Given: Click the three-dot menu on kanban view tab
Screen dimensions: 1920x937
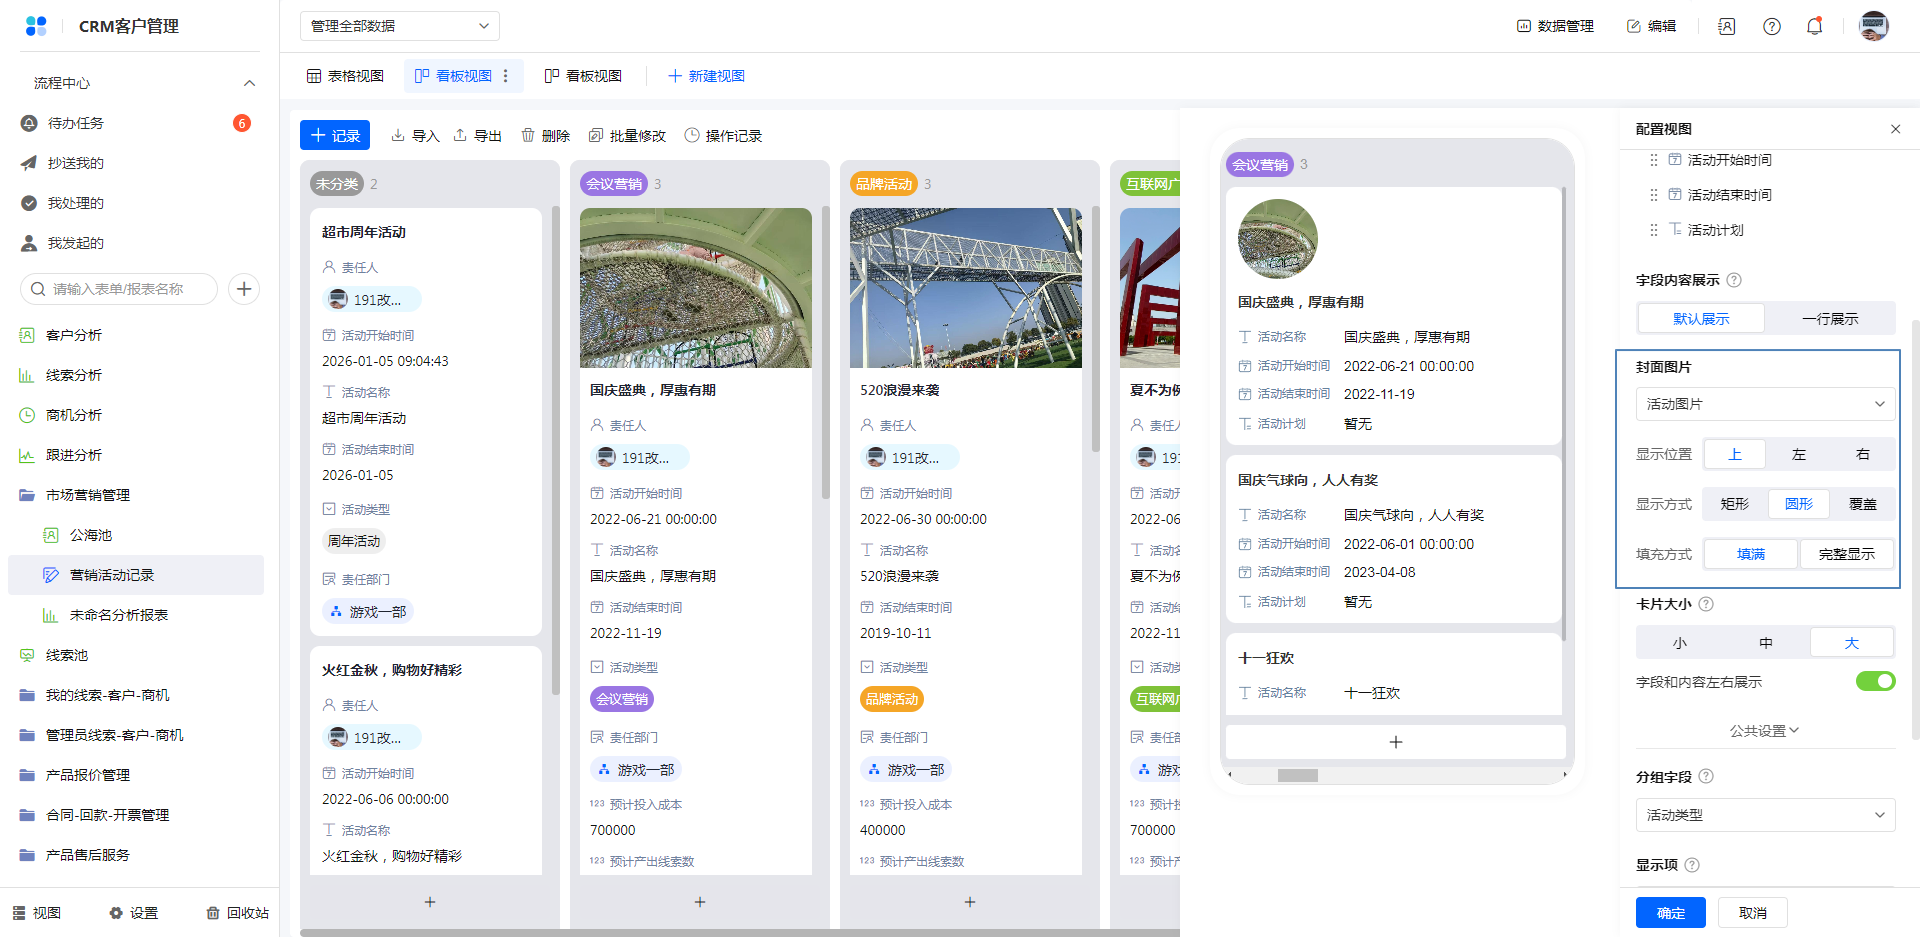Looking at the screenshot, I should [x=506, y=76].
